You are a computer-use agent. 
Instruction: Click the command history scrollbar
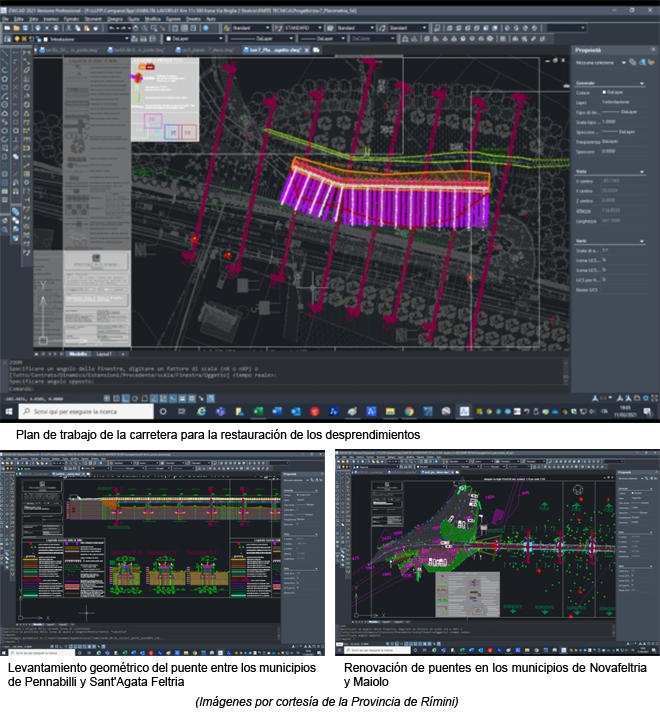[x=566, y=372]
